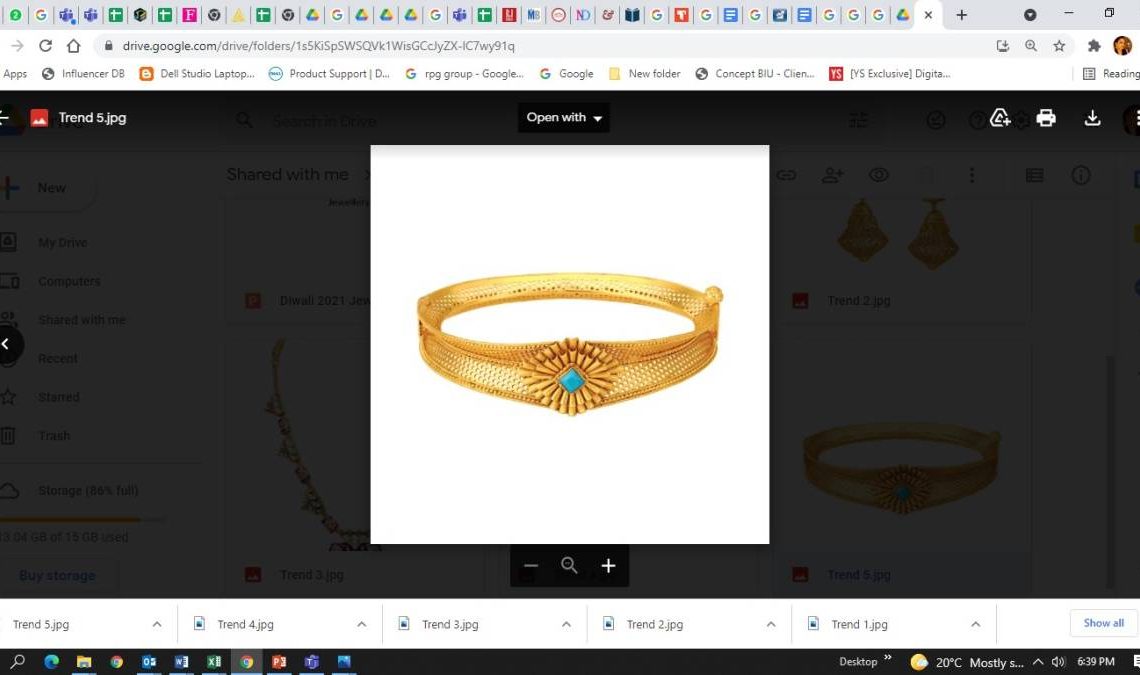Screen dimensions: 1140x675
Task: Open volume control in system tray
Action: (1058, 662)
